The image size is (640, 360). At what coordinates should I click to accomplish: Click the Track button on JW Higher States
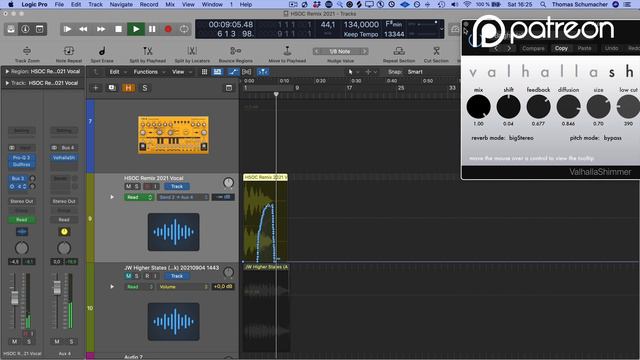(177, 276)
